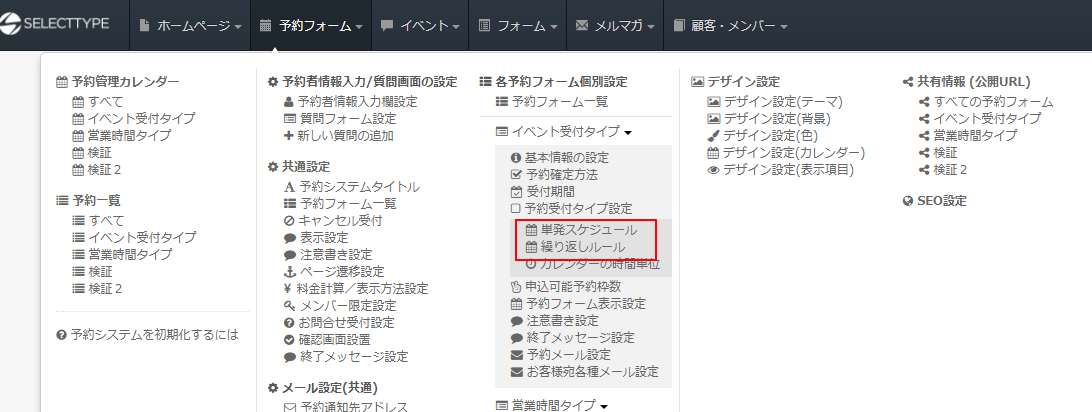Open メンバー限定設定
Screen dimensions: 1092x412
340,306
